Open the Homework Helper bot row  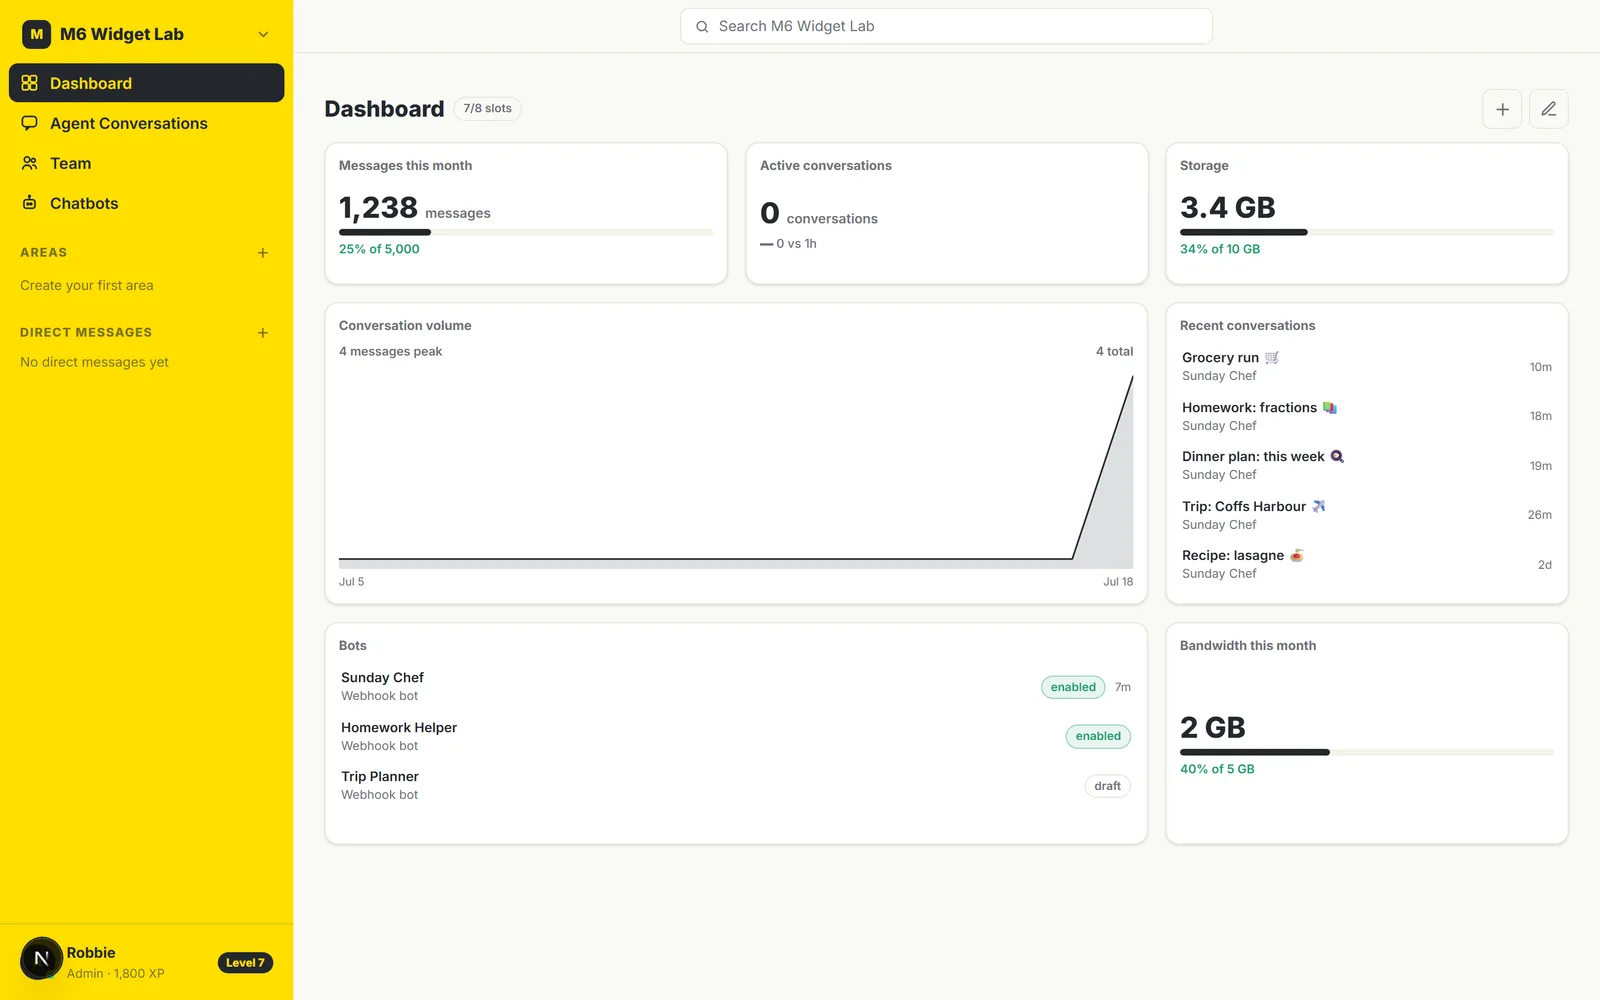pyautogui.click(x=736, y=736)
